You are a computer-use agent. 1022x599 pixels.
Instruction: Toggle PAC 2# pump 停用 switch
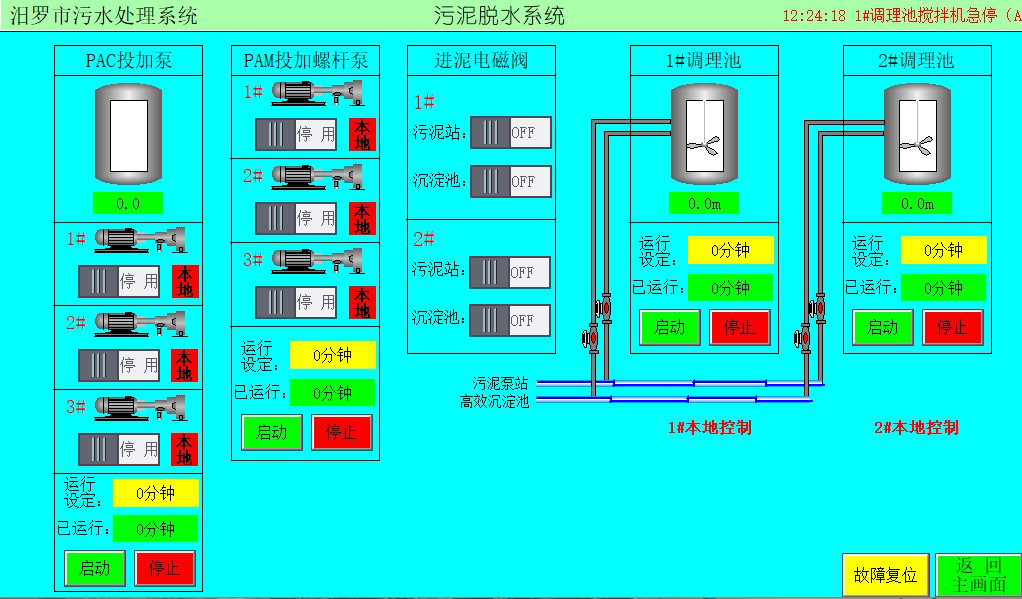click(119, 366)
